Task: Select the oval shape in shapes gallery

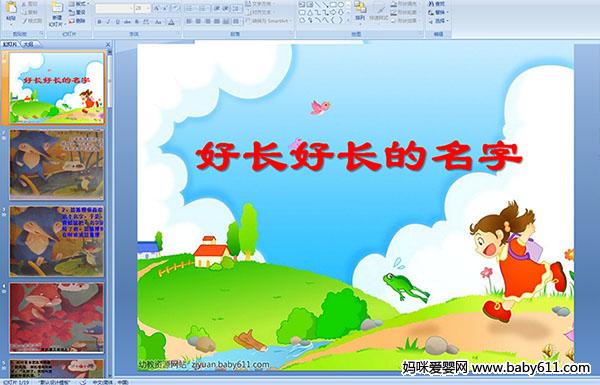Action: click(341, 5)
